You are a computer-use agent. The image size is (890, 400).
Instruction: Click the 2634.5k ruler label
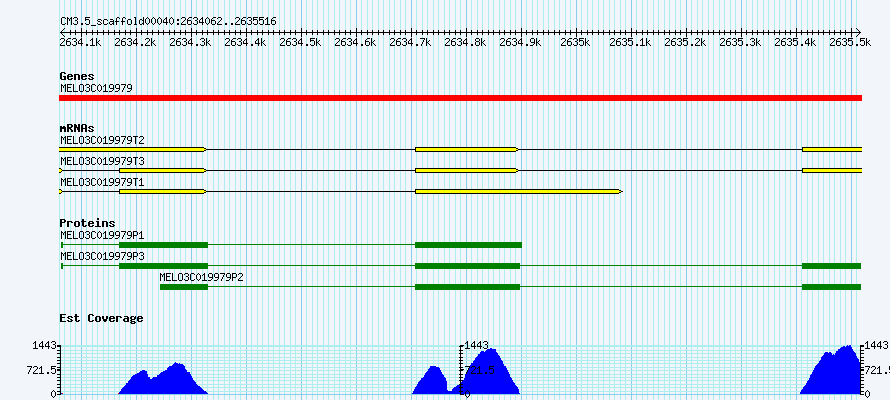pos(301,42)
